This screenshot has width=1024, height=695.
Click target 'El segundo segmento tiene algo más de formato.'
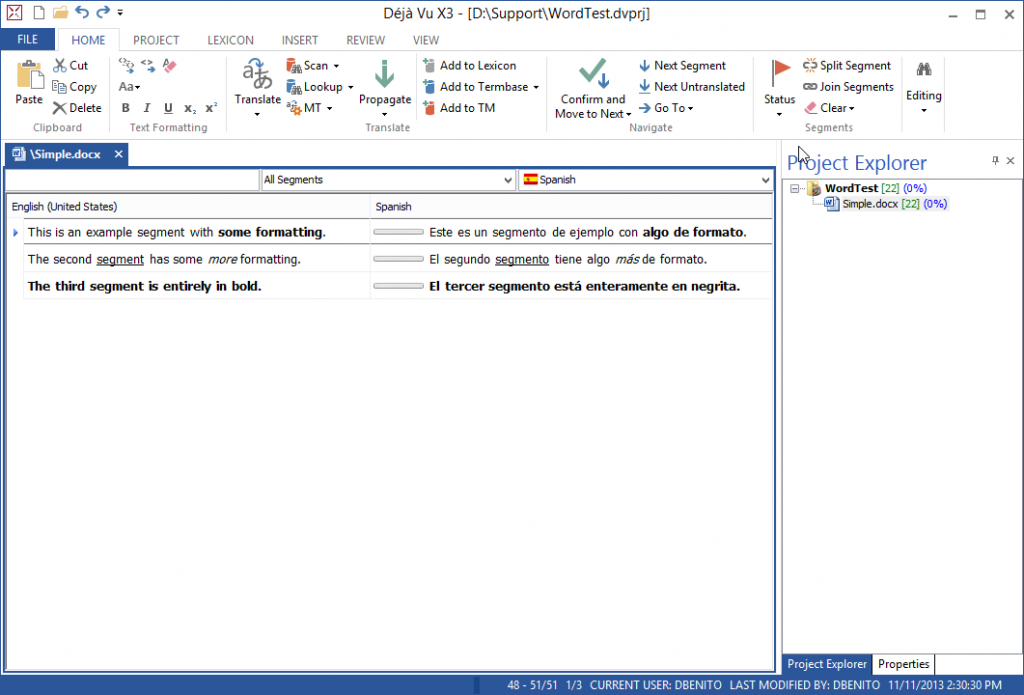pyautogui.click(x=568, y=259)
